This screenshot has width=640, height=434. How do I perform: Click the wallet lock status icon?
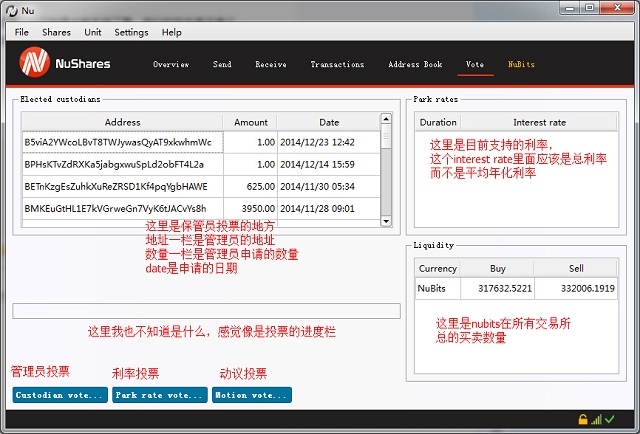pyautogui.click(x=583, y=419)
